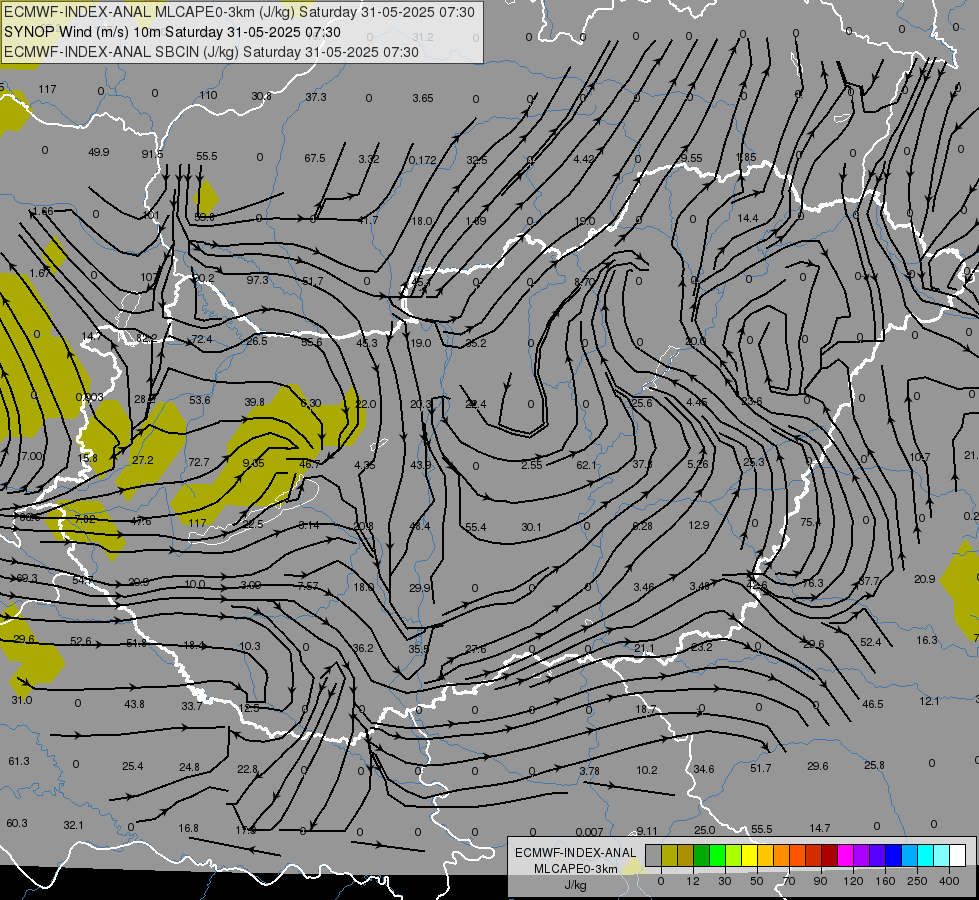Viewport: 979px width, 900px height.
Task: Click the map value 4.42
Action: pyautogui.click(x=584, y=159)
